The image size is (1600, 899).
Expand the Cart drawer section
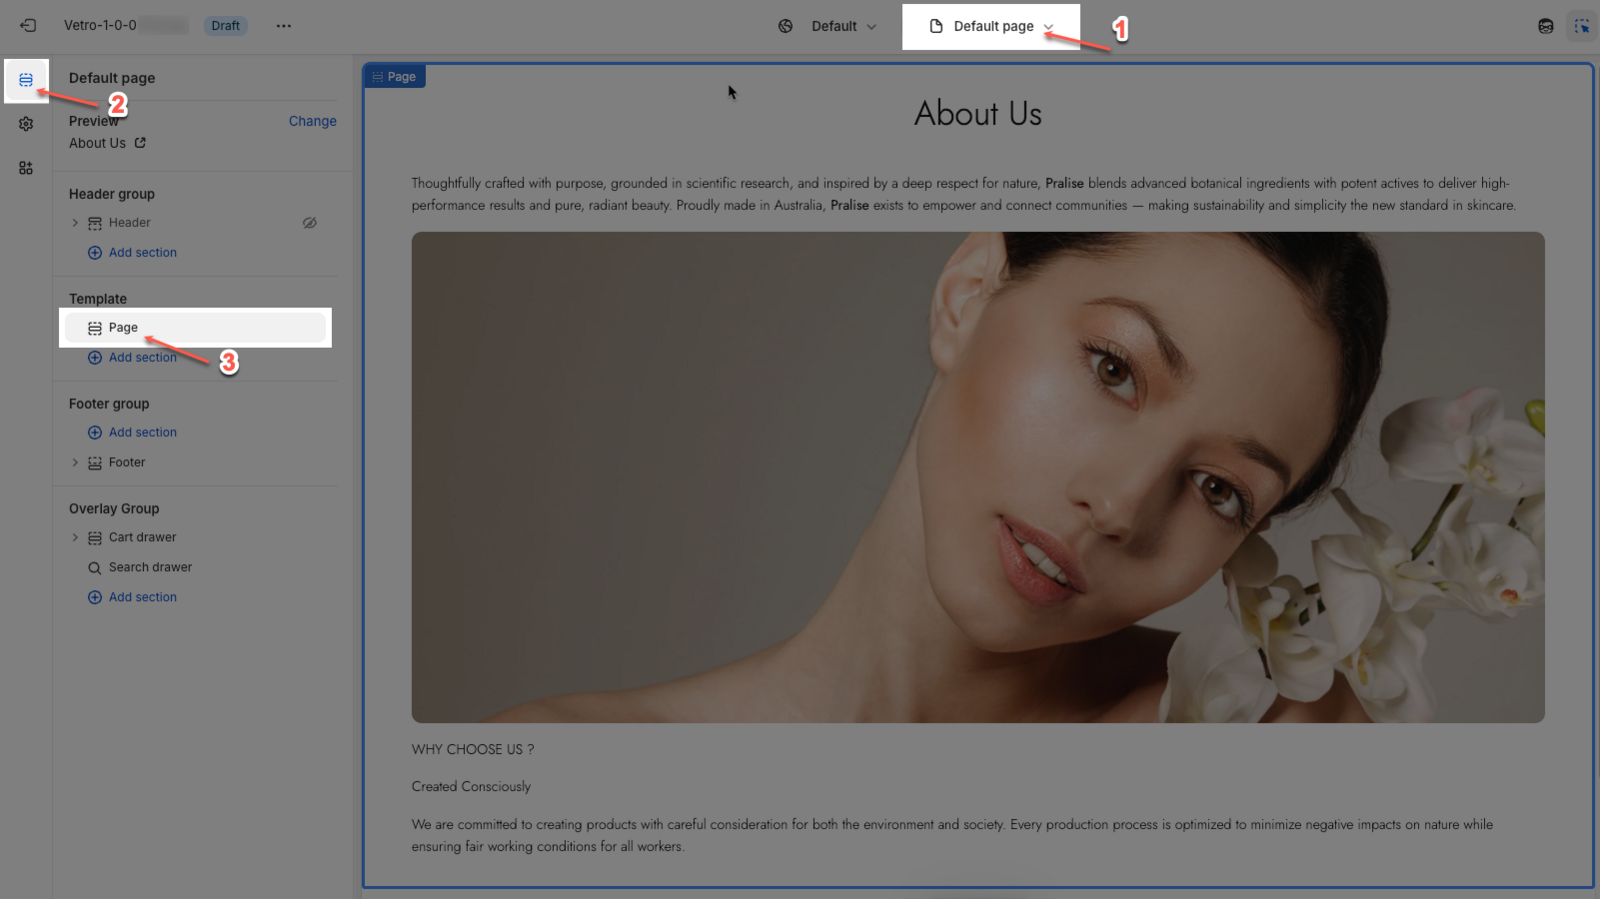(x=75, y=538)
